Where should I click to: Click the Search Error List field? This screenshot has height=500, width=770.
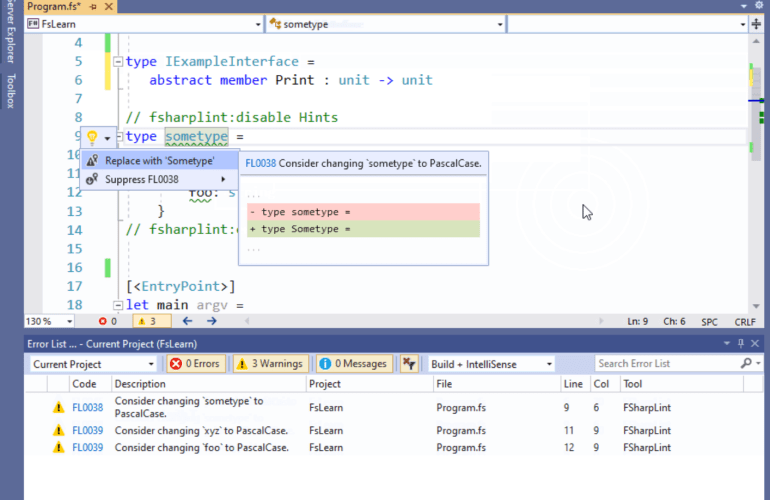point(665,364)
